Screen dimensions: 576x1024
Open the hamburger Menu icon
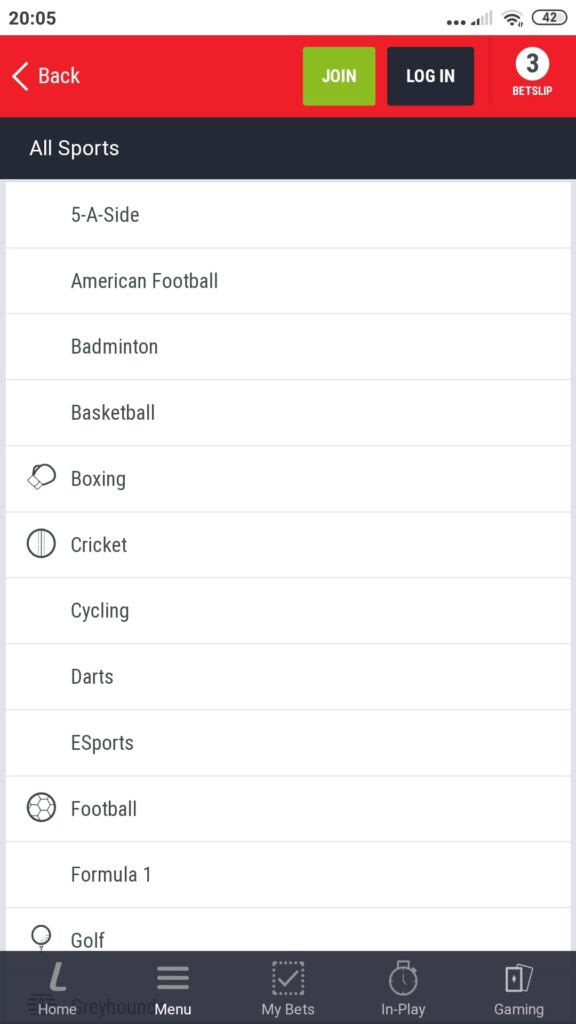point(173,978)
